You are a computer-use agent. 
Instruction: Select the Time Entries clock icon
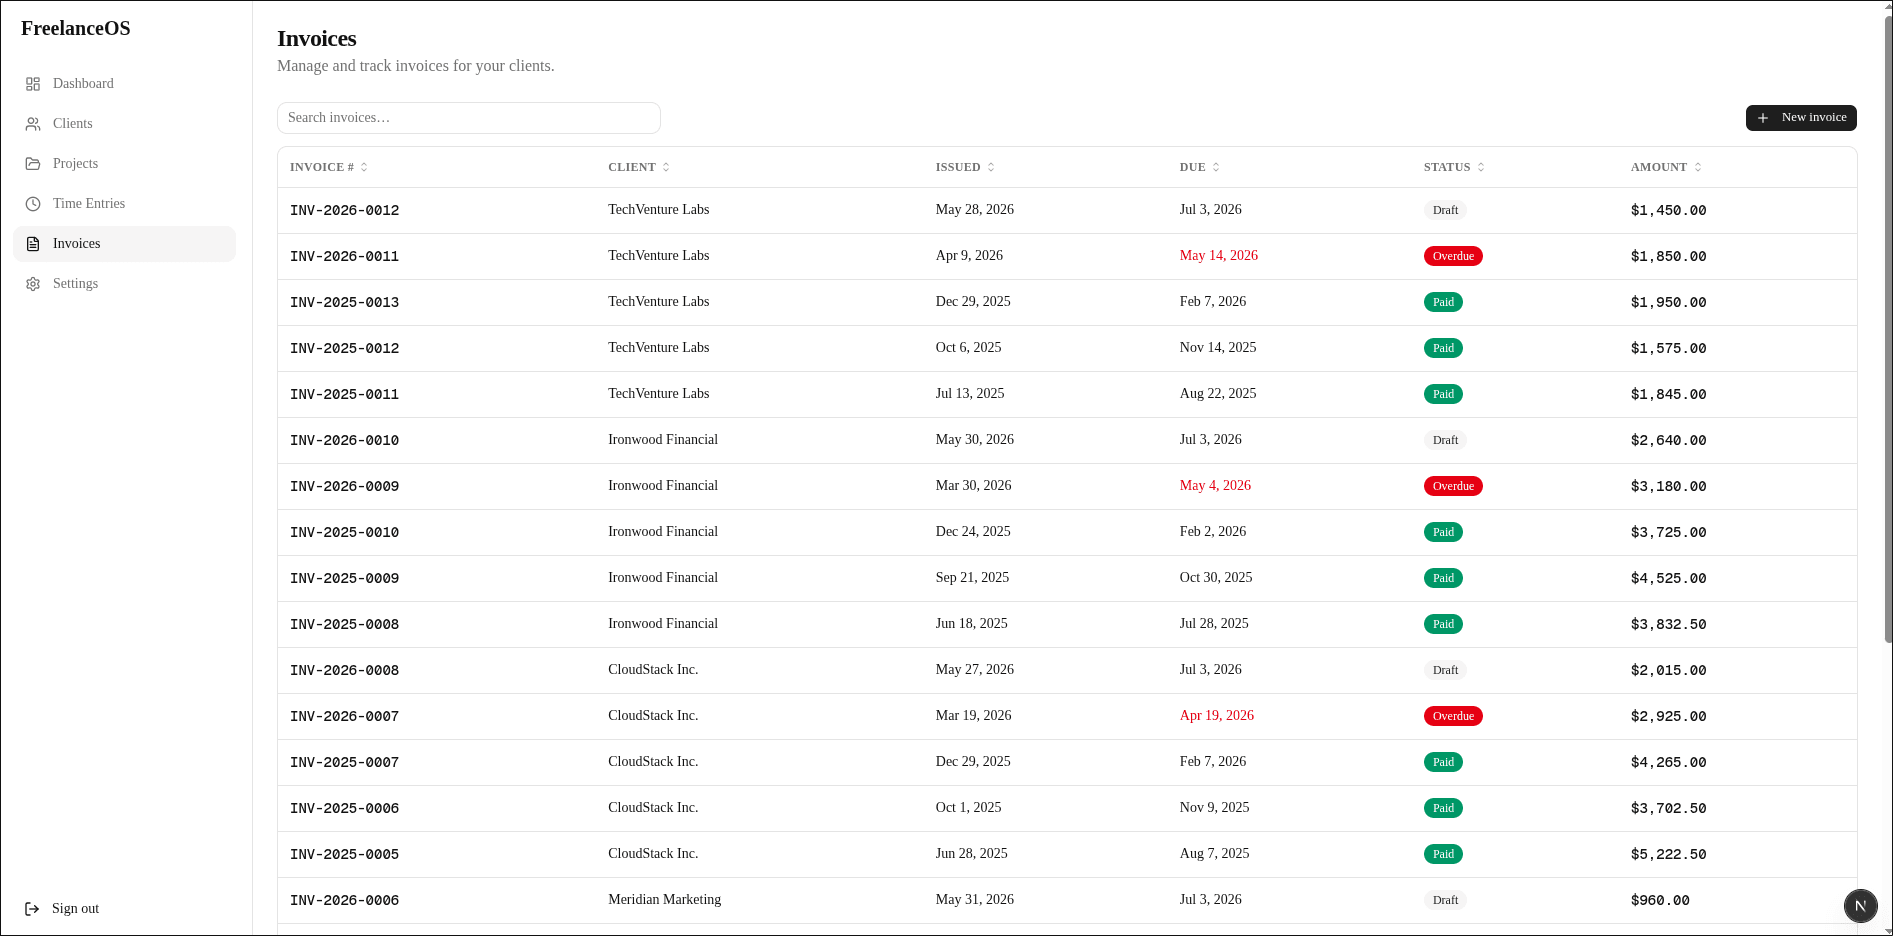[33, 204]
